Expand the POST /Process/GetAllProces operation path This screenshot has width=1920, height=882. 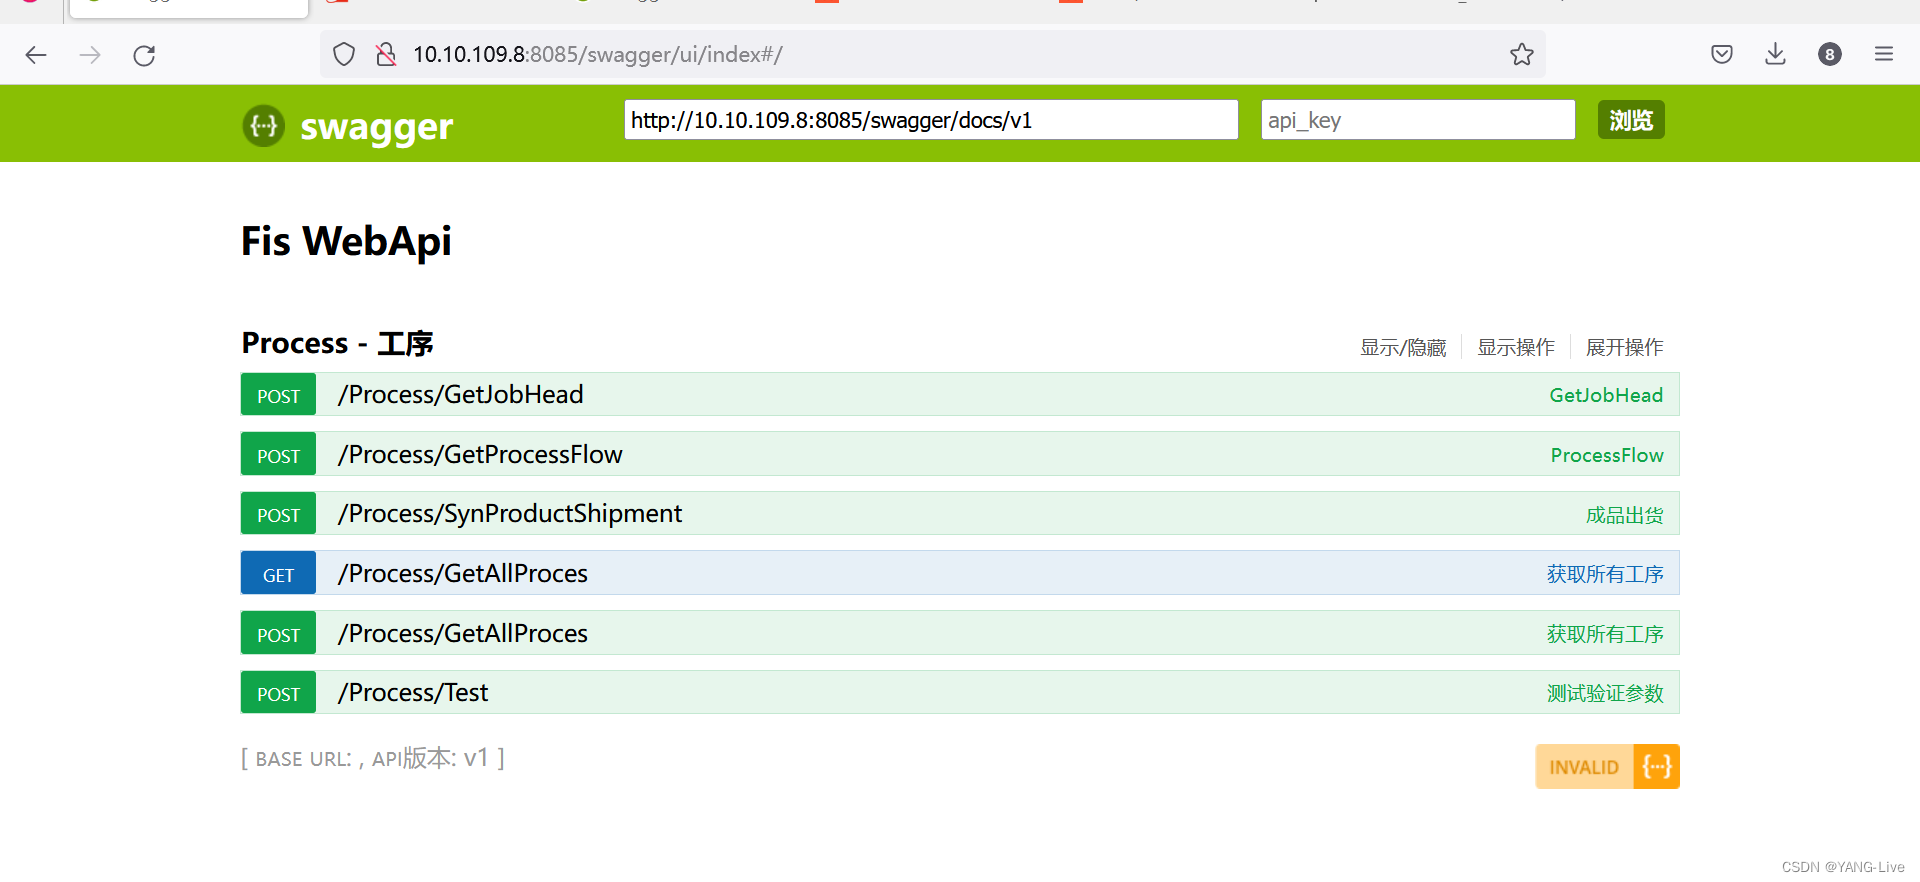coord(463,634)
